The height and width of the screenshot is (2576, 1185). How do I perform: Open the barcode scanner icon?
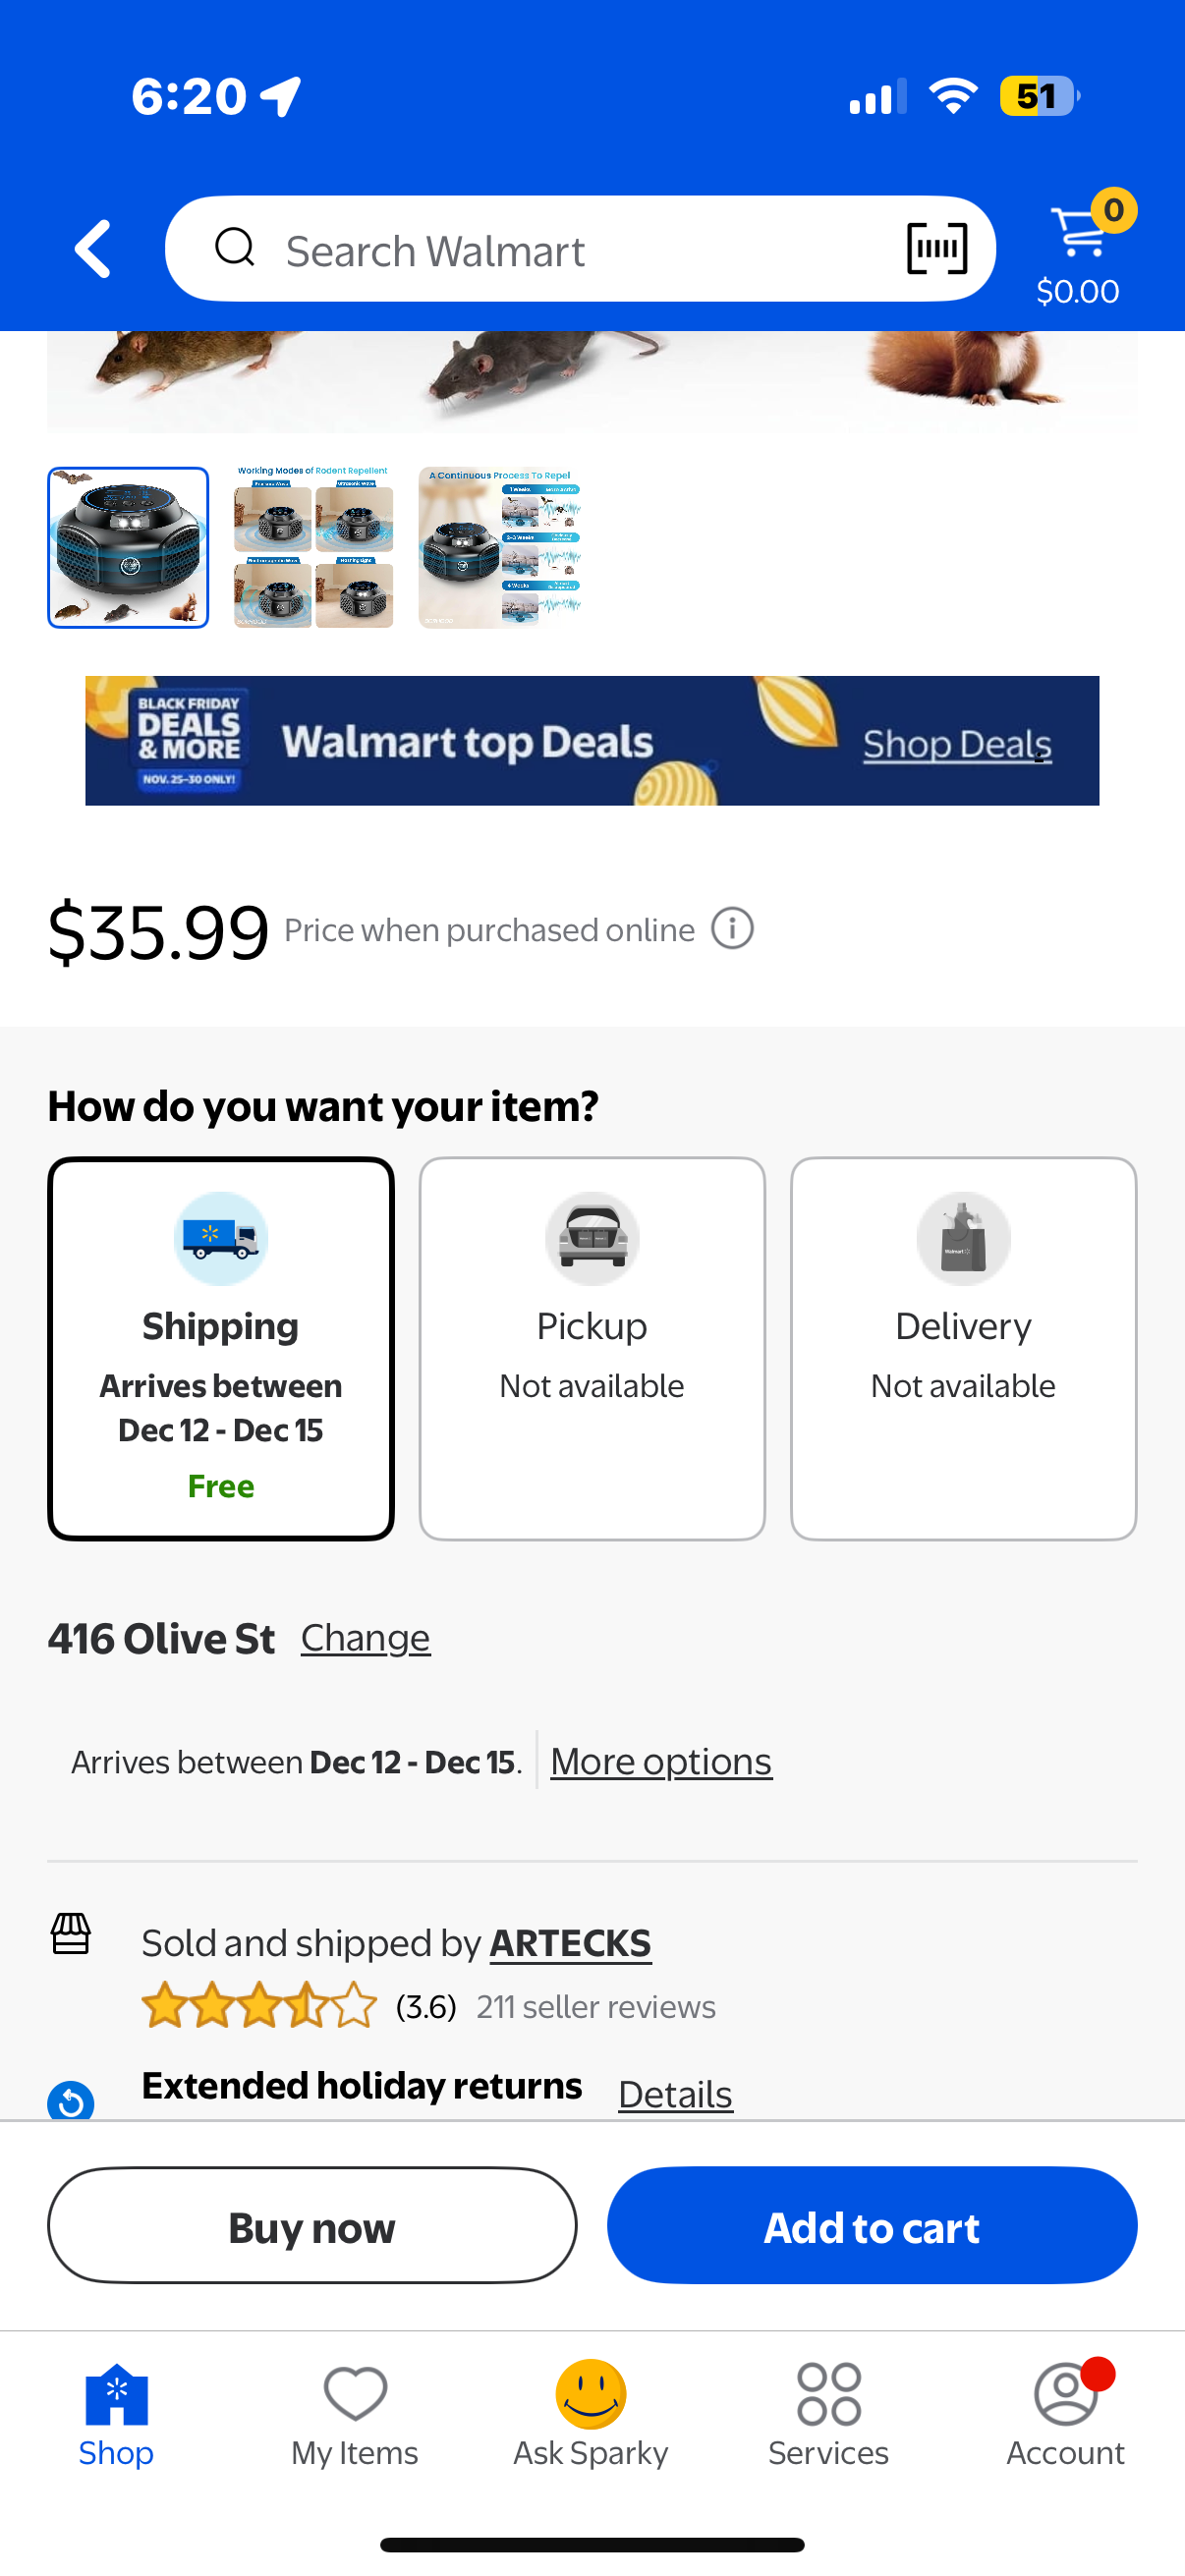click(x=936, y=249)
